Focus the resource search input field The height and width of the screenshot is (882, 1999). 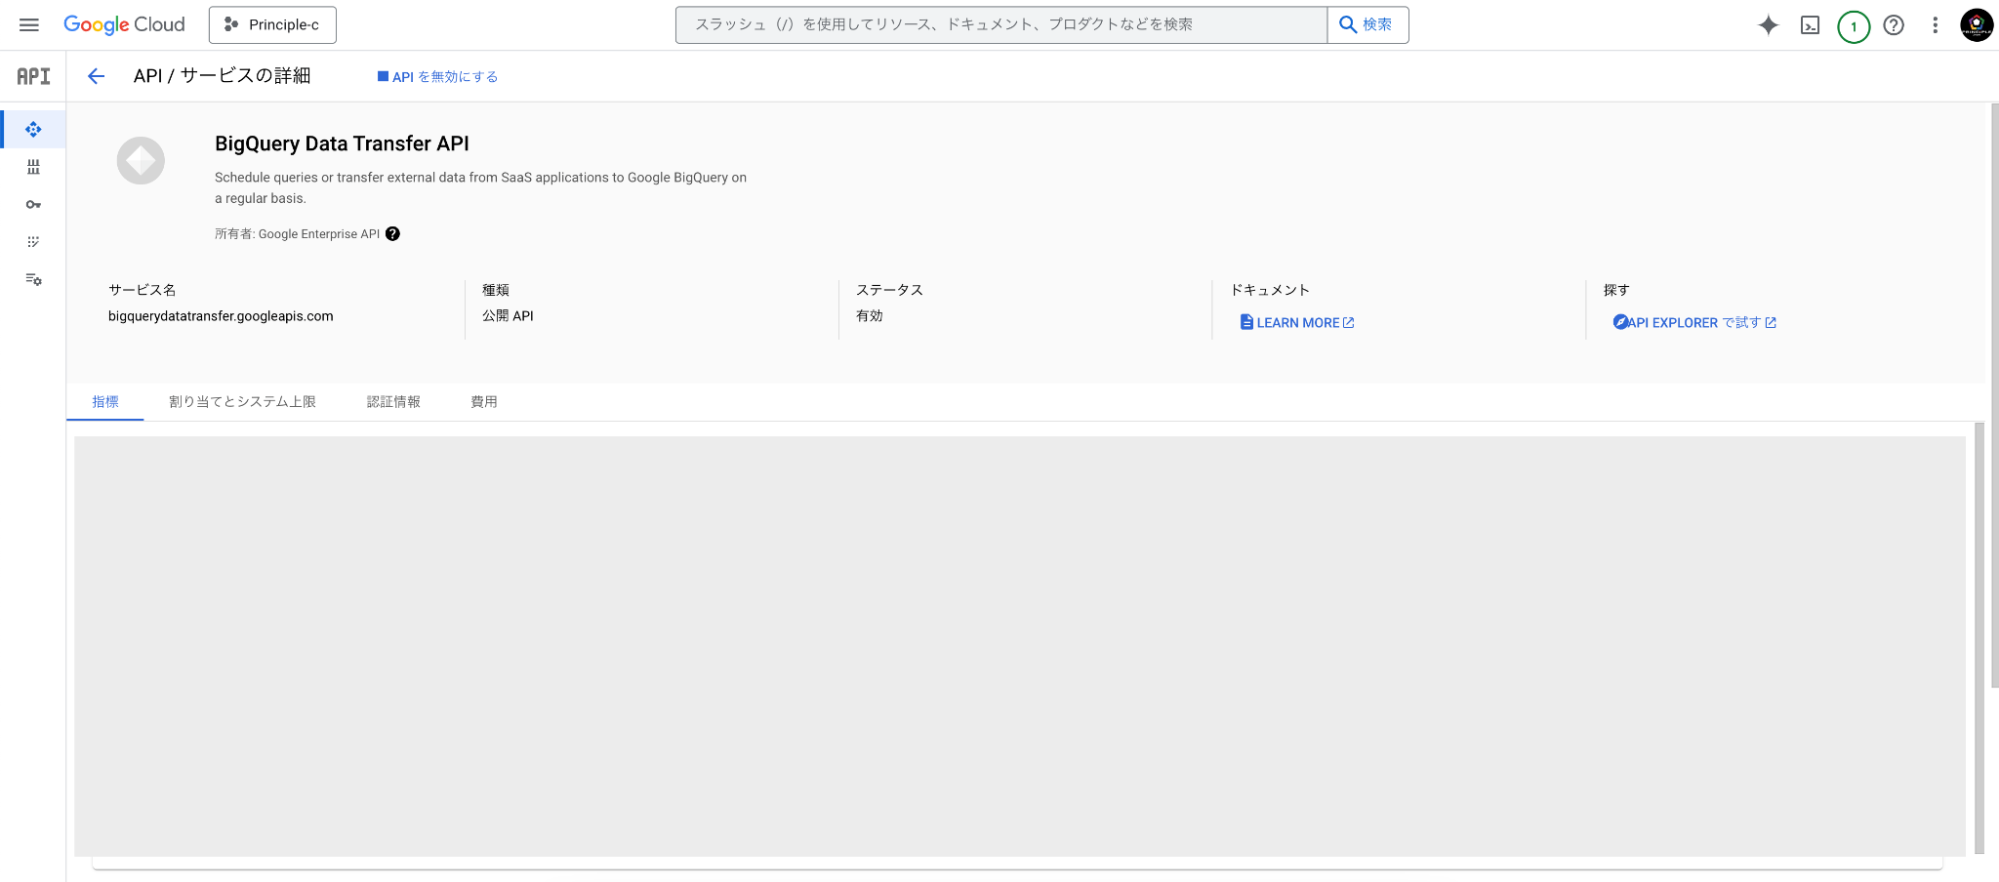(x=1000, y=25)
